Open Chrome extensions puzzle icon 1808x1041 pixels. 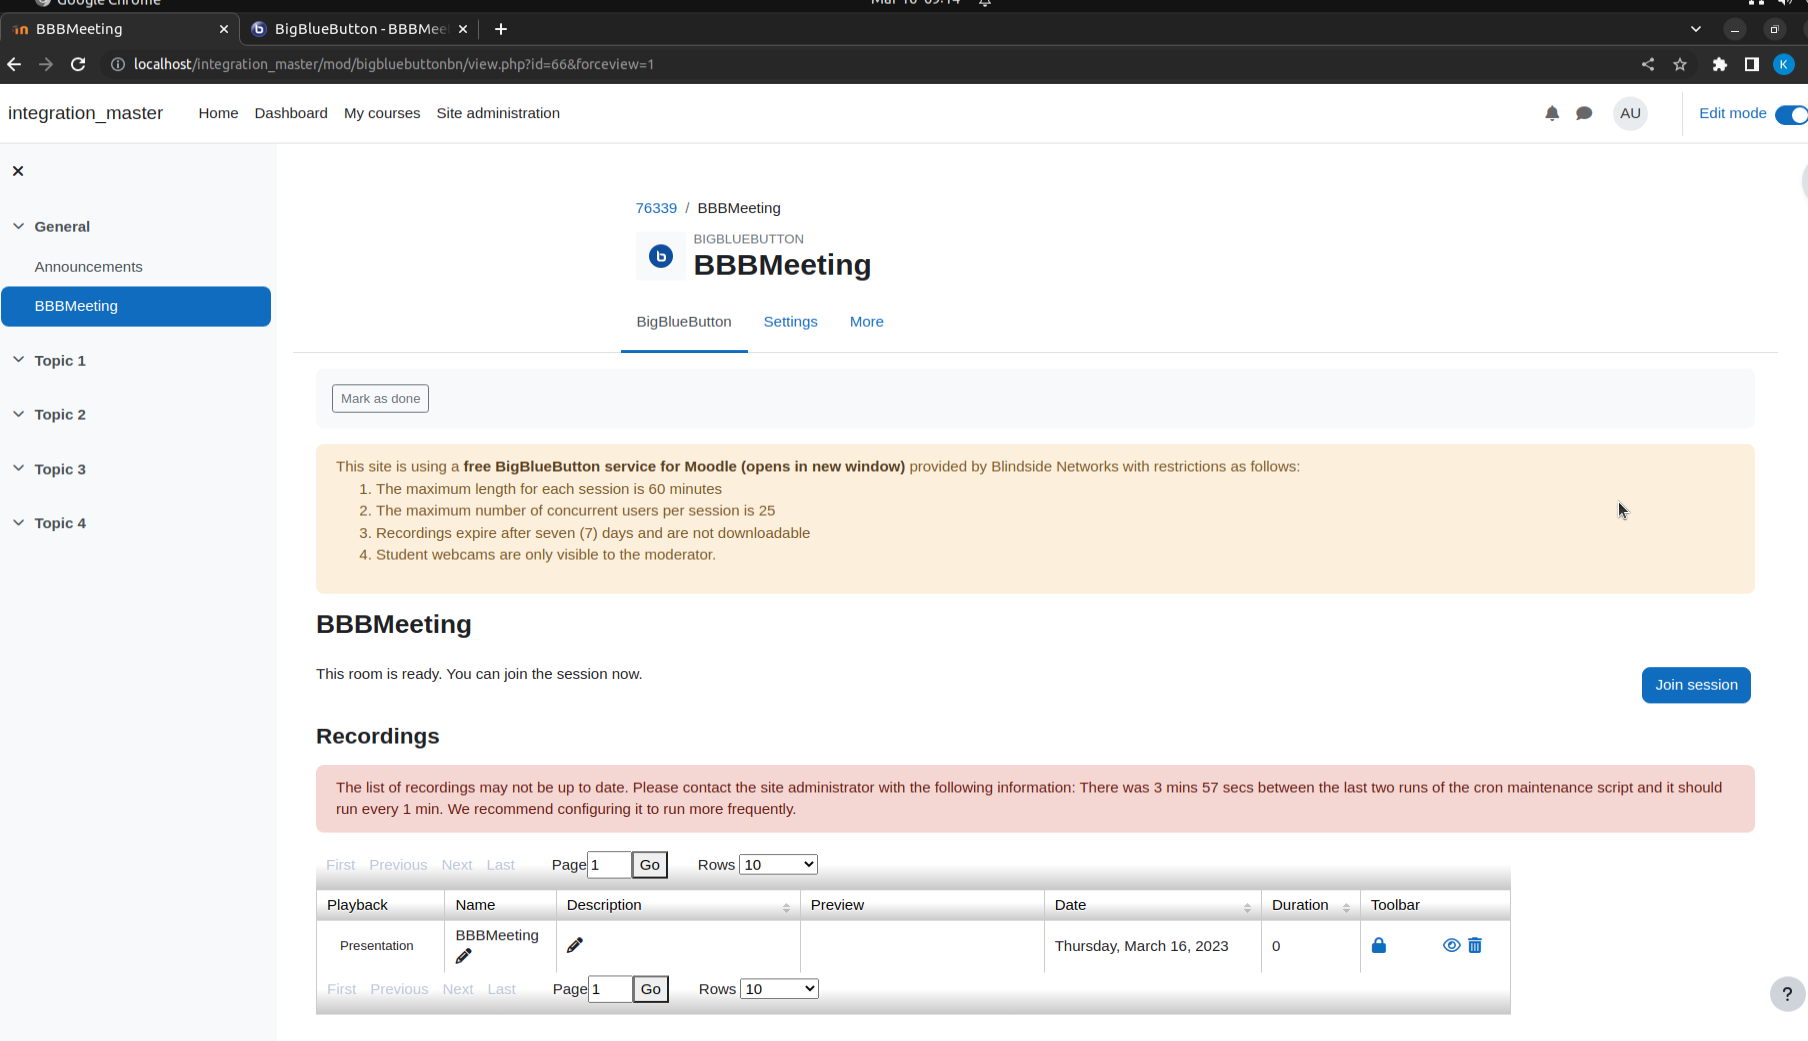point(1720,64)
